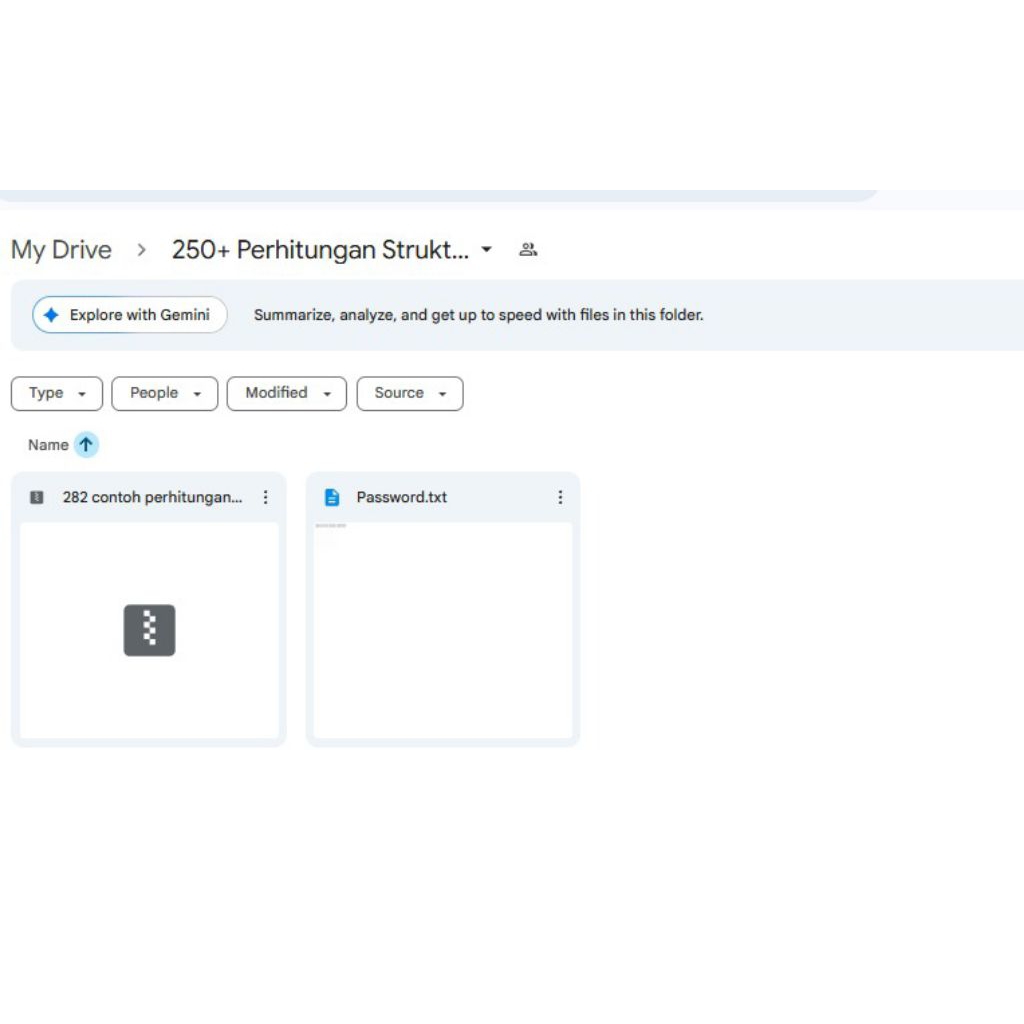Viewport: 1024px width, 1024px height.
Task: Open the Modified filter dropdown
Action: pos(287,393)
